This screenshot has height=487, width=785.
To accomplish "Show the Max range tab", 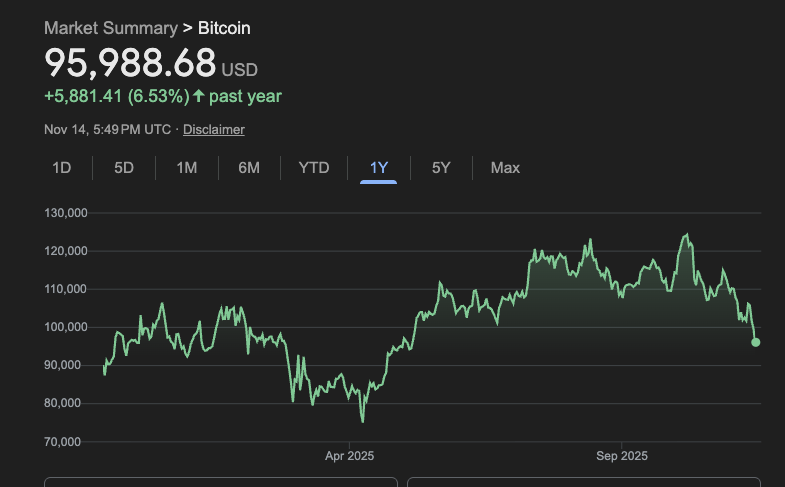I will [x=505, y=168].
